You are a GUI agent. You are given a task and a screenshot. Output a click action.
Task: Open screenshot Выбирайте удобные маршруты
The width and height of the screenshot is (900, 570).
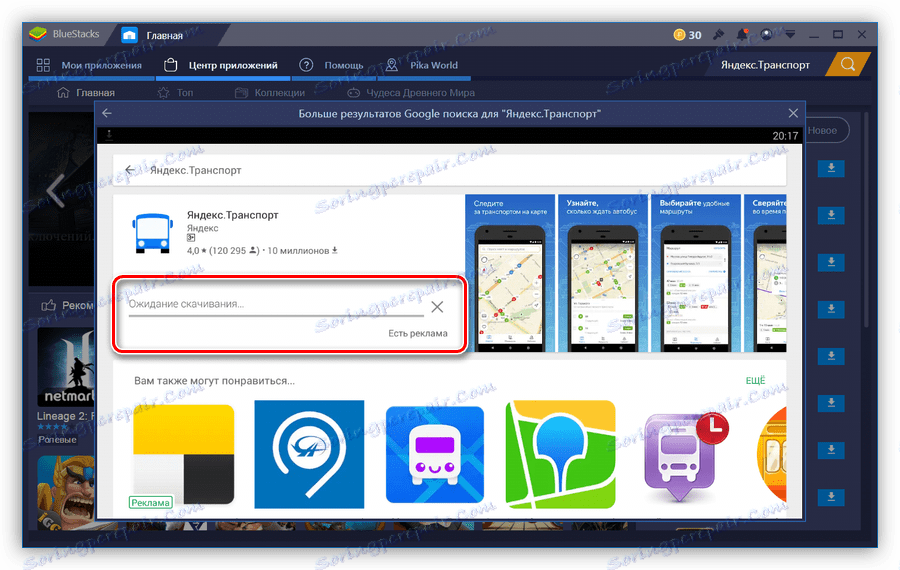[x=695, y=273]
